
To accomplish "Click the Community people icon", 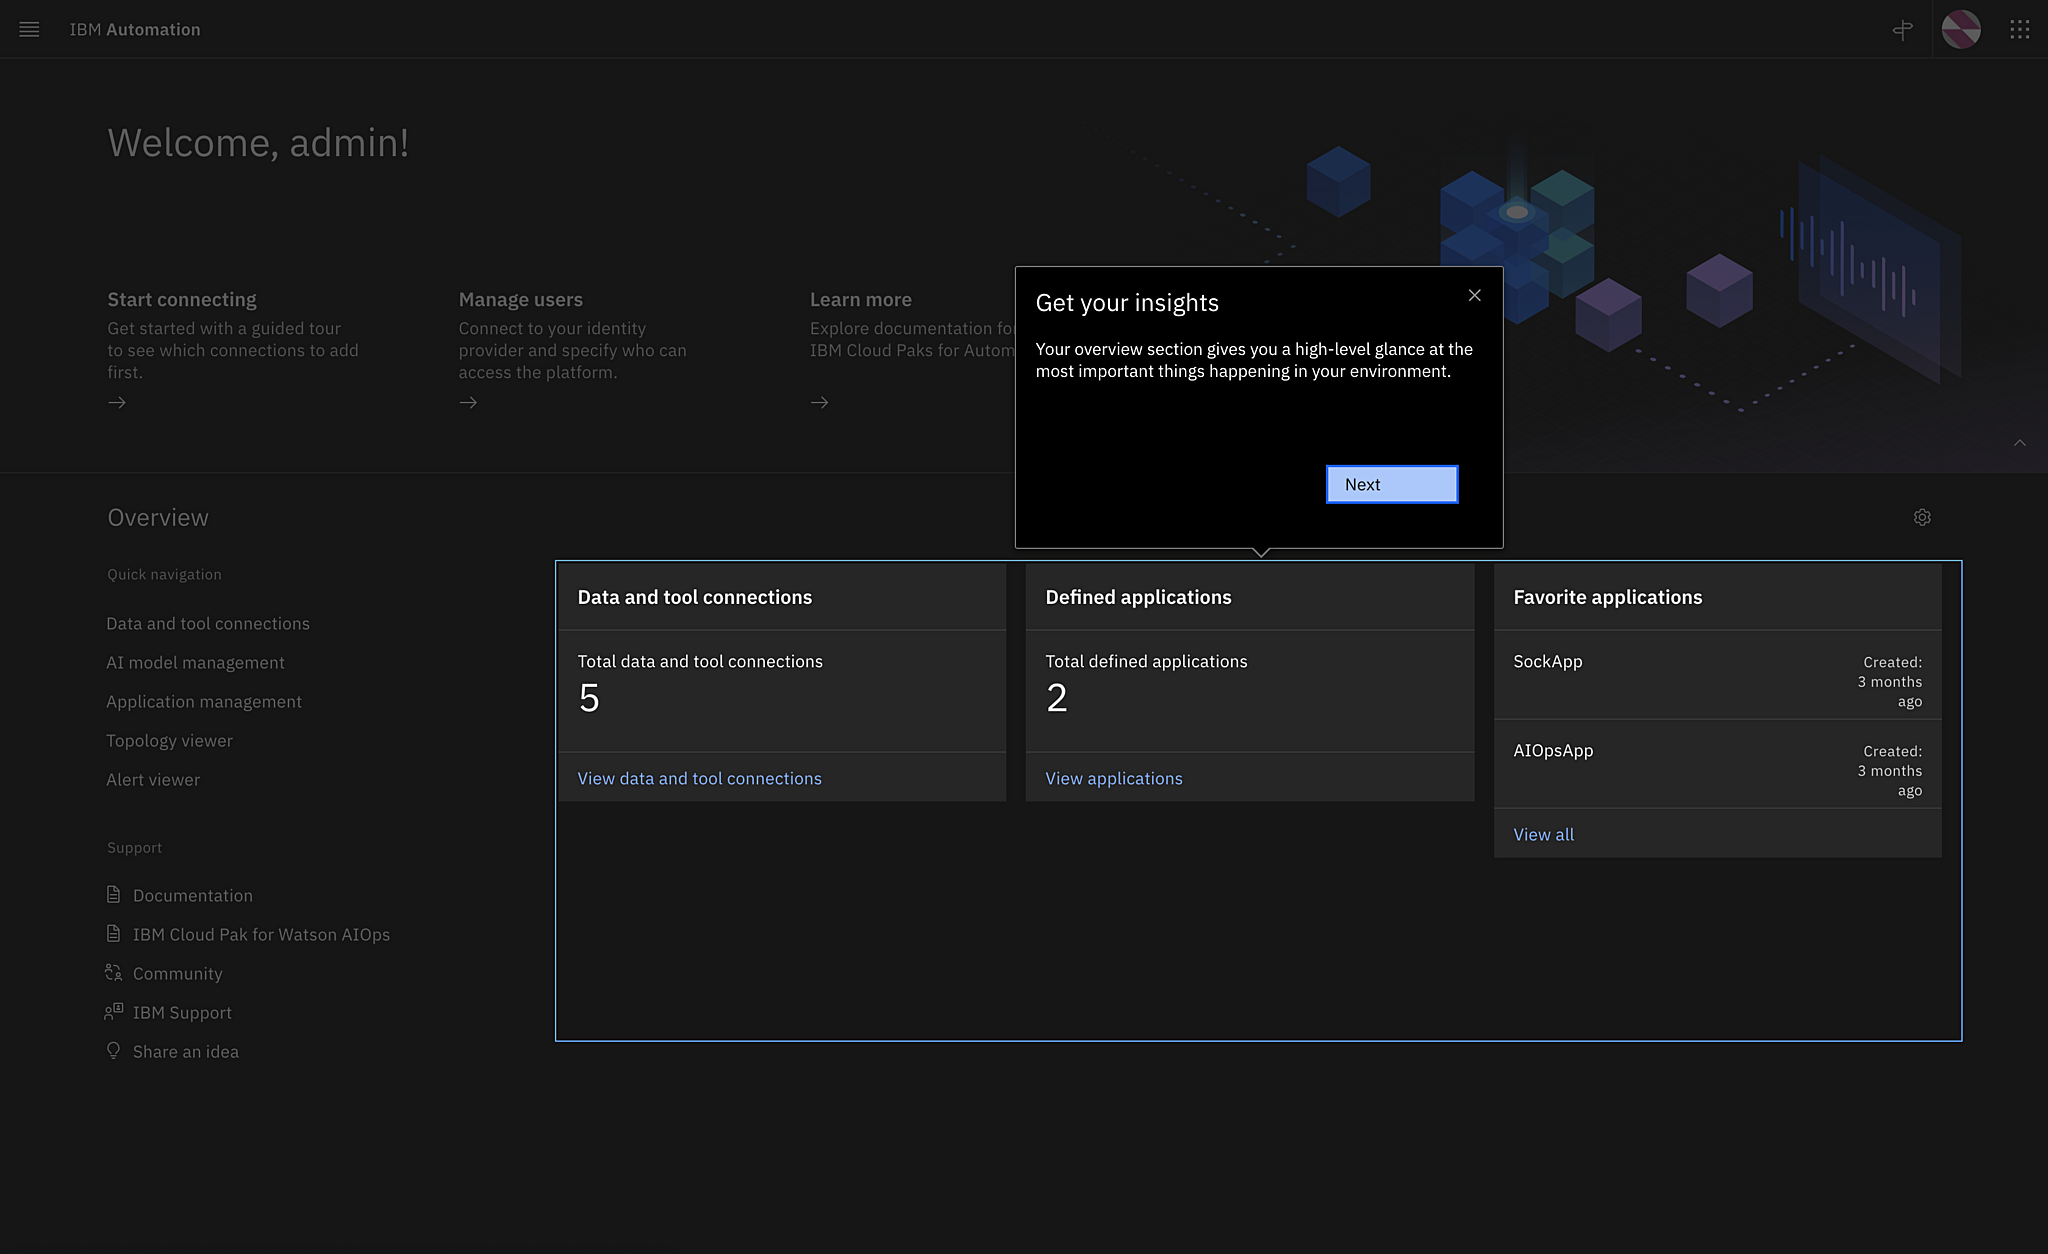I will [x=113, y=972].
